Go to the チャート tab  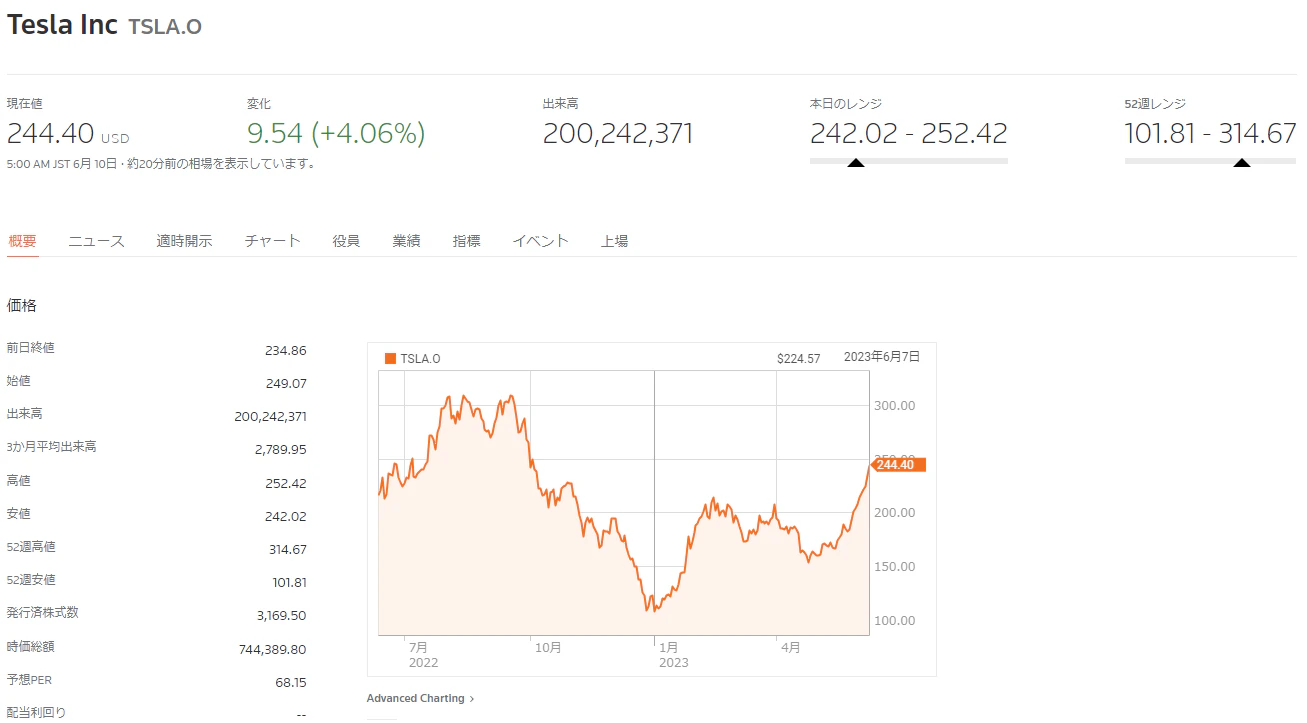click(x=272, y=241)
